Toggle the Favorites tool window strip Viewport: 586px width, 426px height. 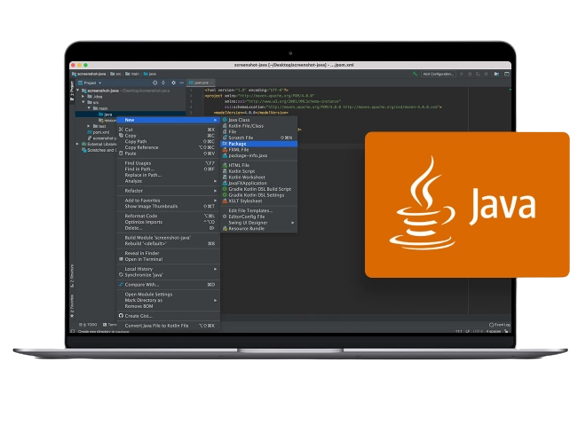coord(72,306)
